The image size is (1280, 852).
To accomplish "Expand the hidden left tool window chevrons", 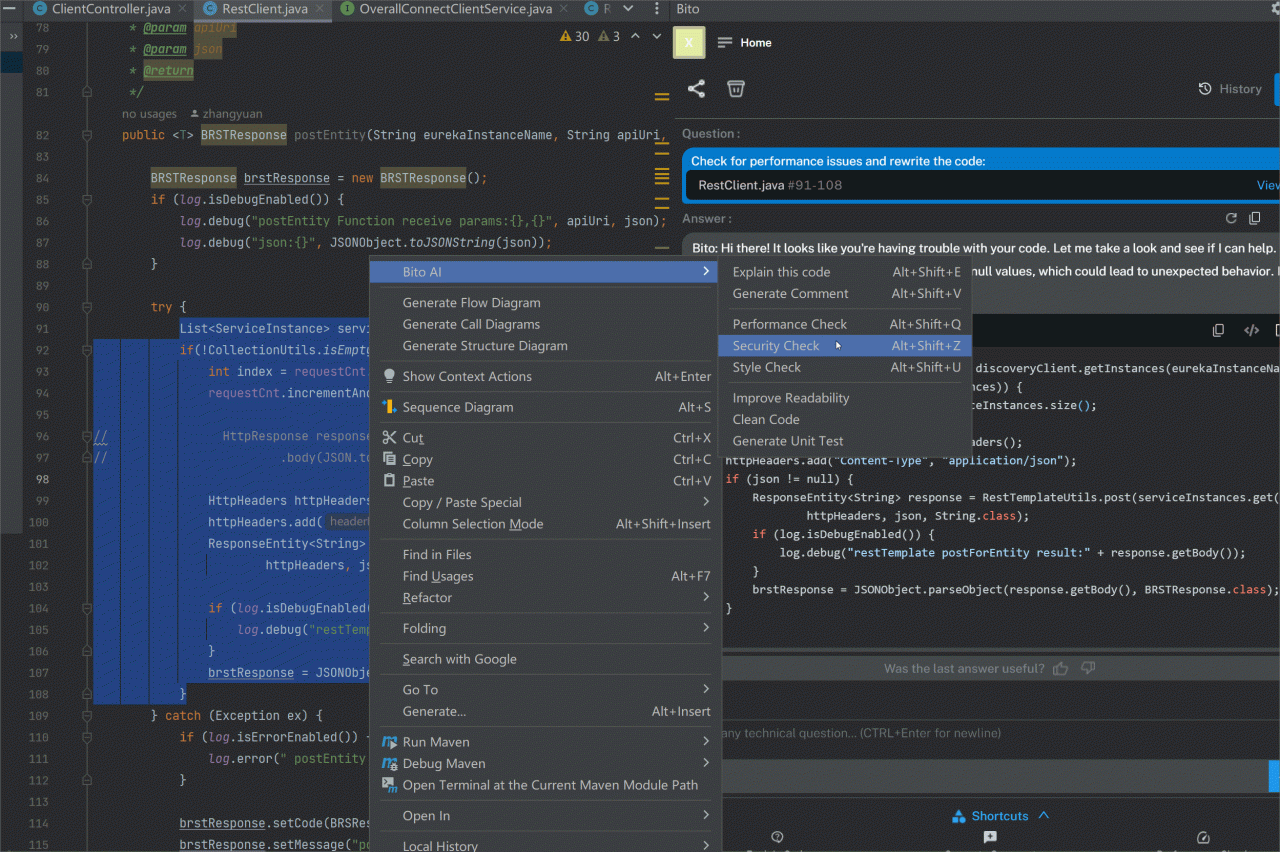I will pos(13,36).
